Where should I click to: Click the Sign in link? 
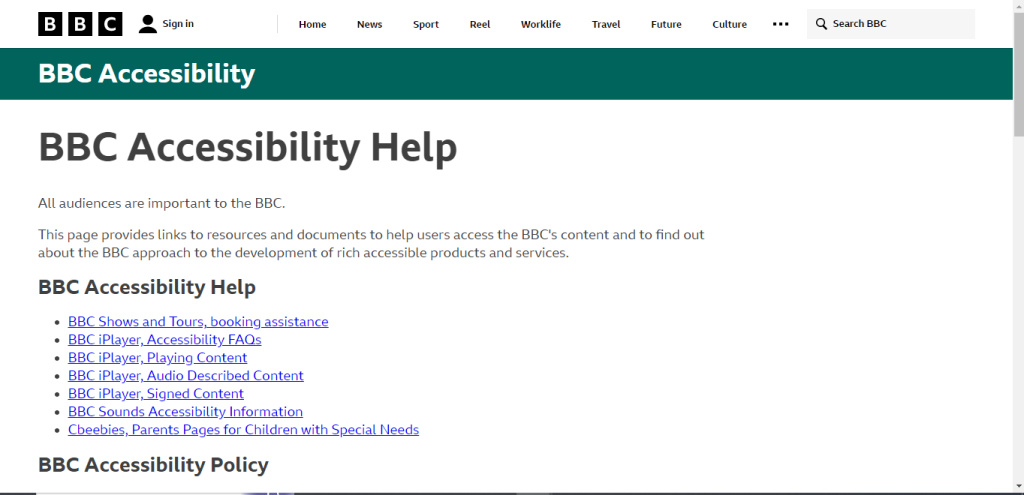coord(178,24)
